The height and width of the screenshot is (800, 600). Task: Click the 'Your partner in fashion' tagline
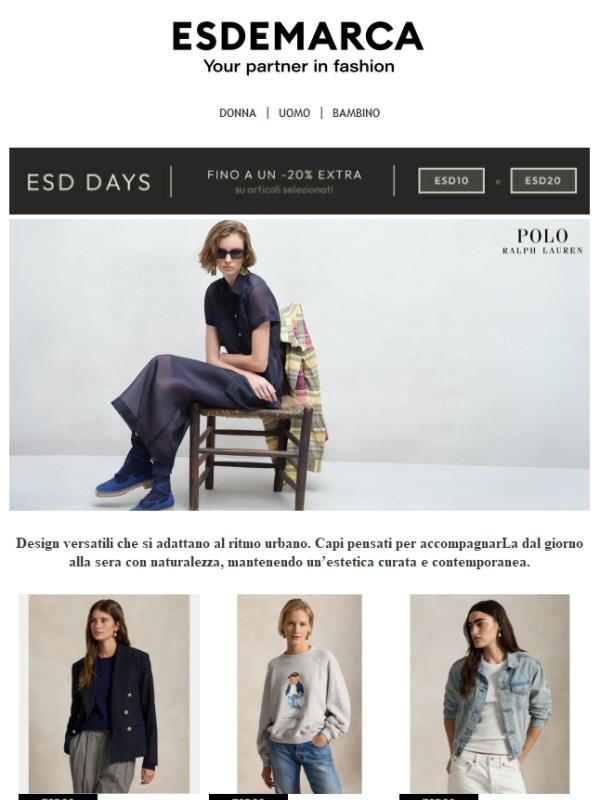click(x=299, y=66)
